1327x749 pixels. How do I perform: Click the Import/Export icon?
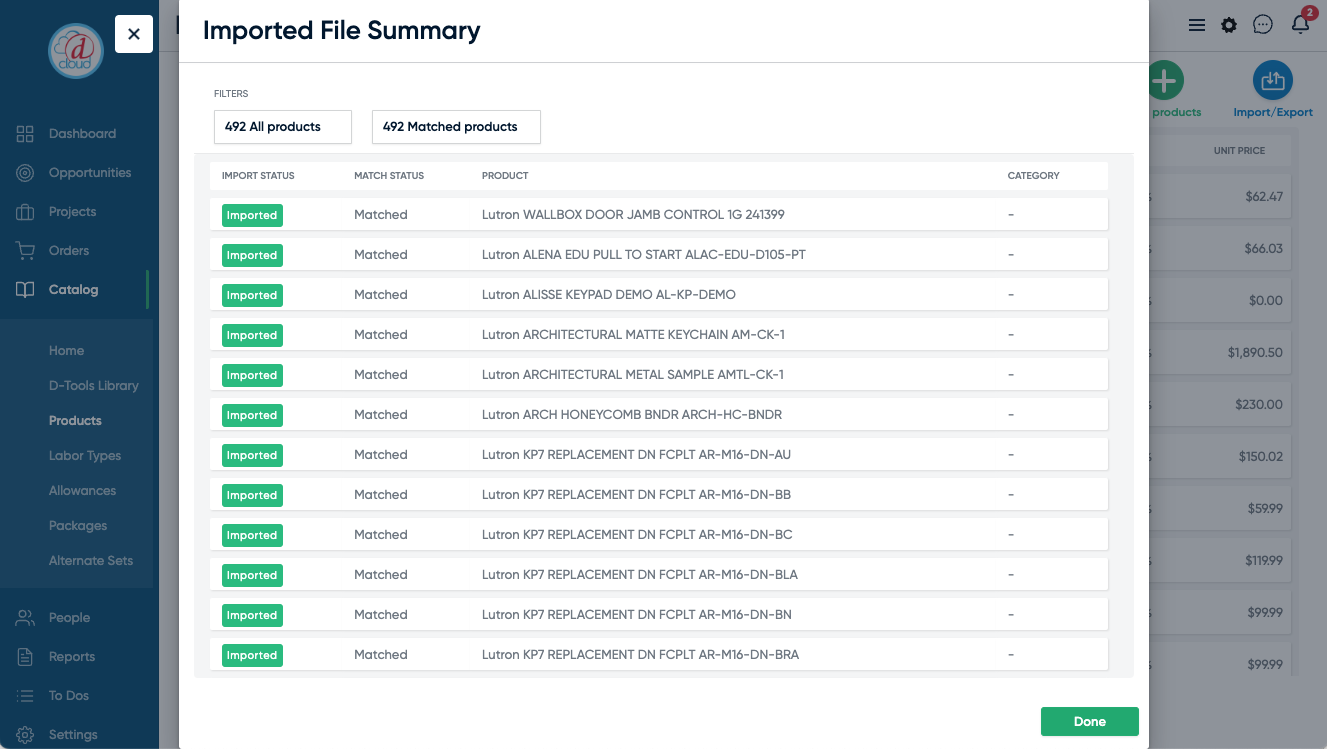point(1273,80)
